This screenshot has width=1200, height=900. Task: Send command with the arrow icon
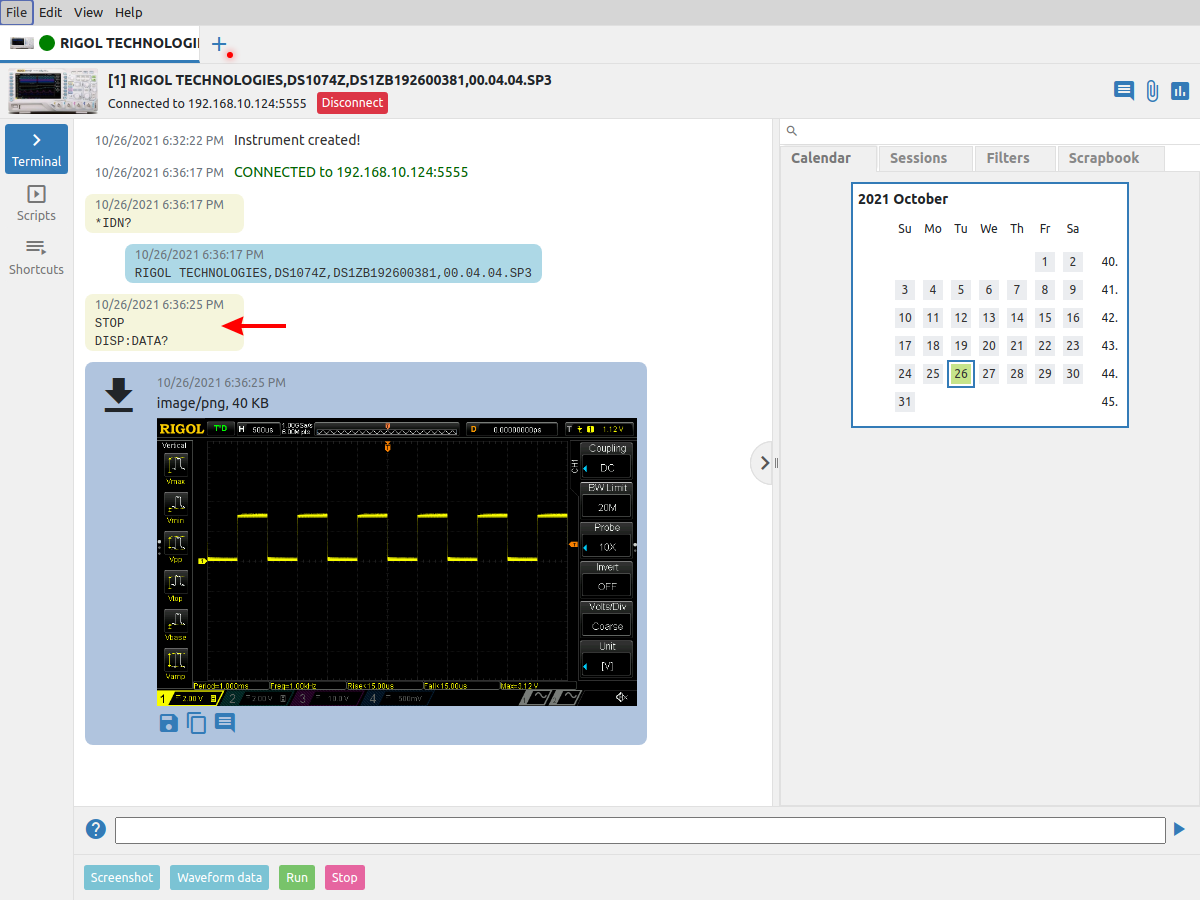(x=1179, y=829)
